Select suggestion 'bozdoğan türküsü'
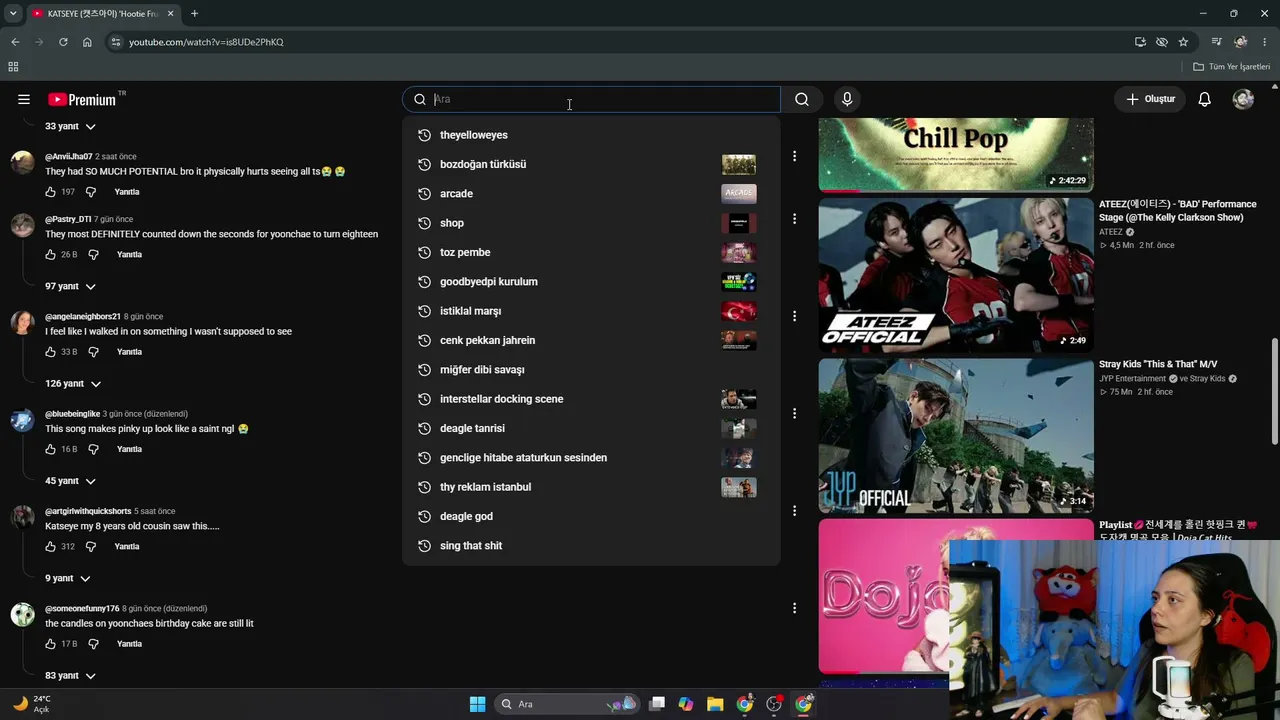 [591, 164]
